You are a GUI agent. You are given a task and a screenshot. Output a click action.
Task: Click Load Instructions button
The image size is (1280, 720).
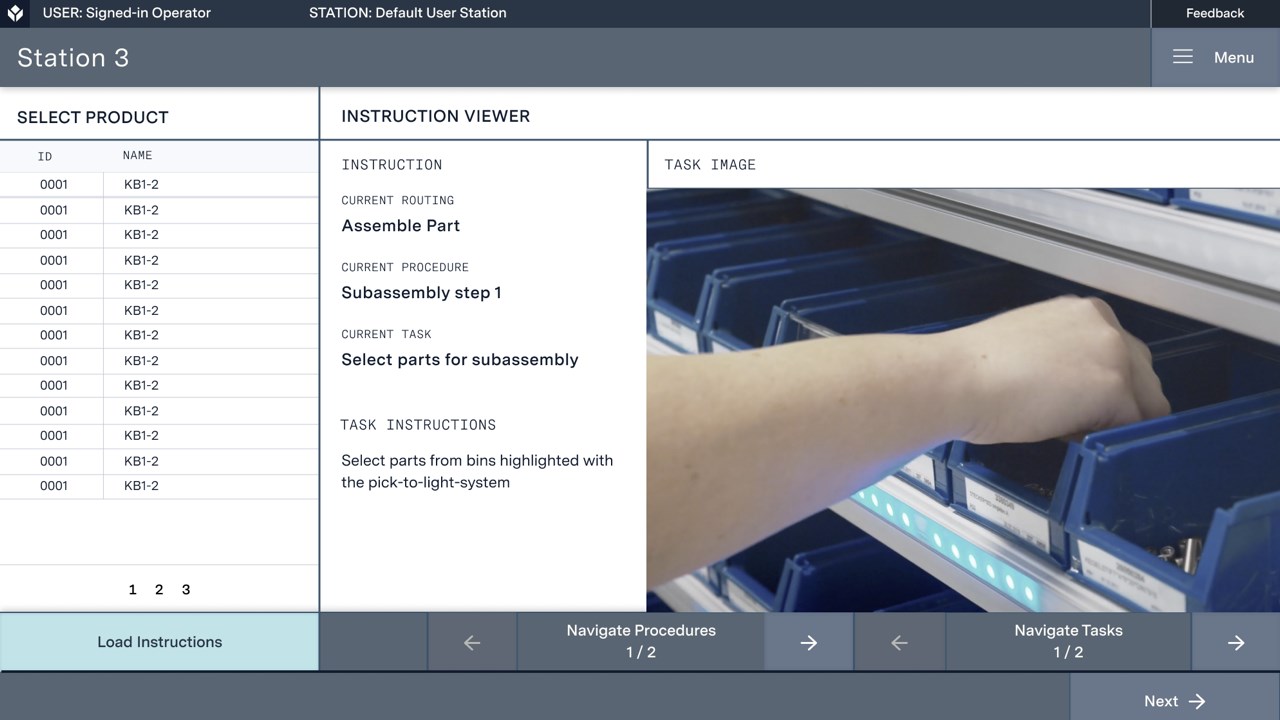tap(159, 642)
